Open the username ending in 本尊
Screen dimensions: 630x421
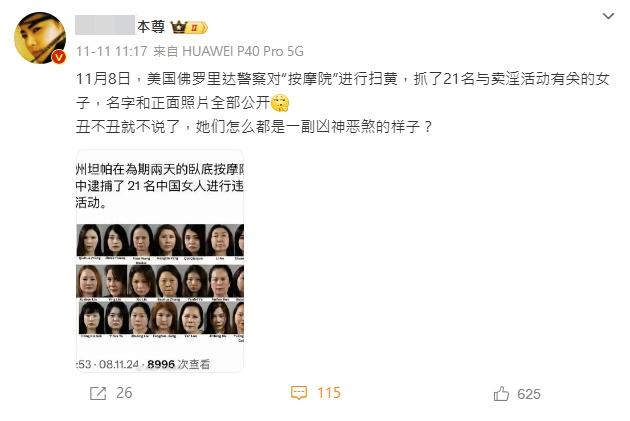120,26
